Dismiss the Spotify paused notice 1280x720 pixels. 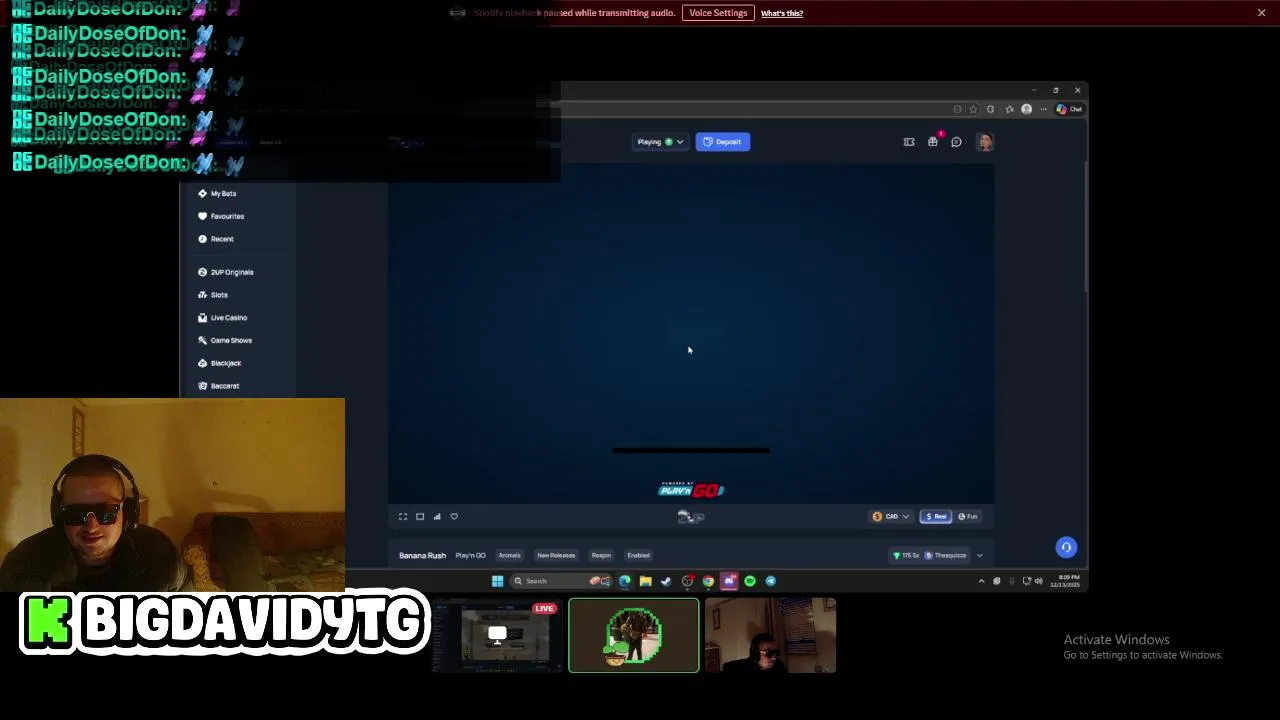click(x=1261, y=13)
